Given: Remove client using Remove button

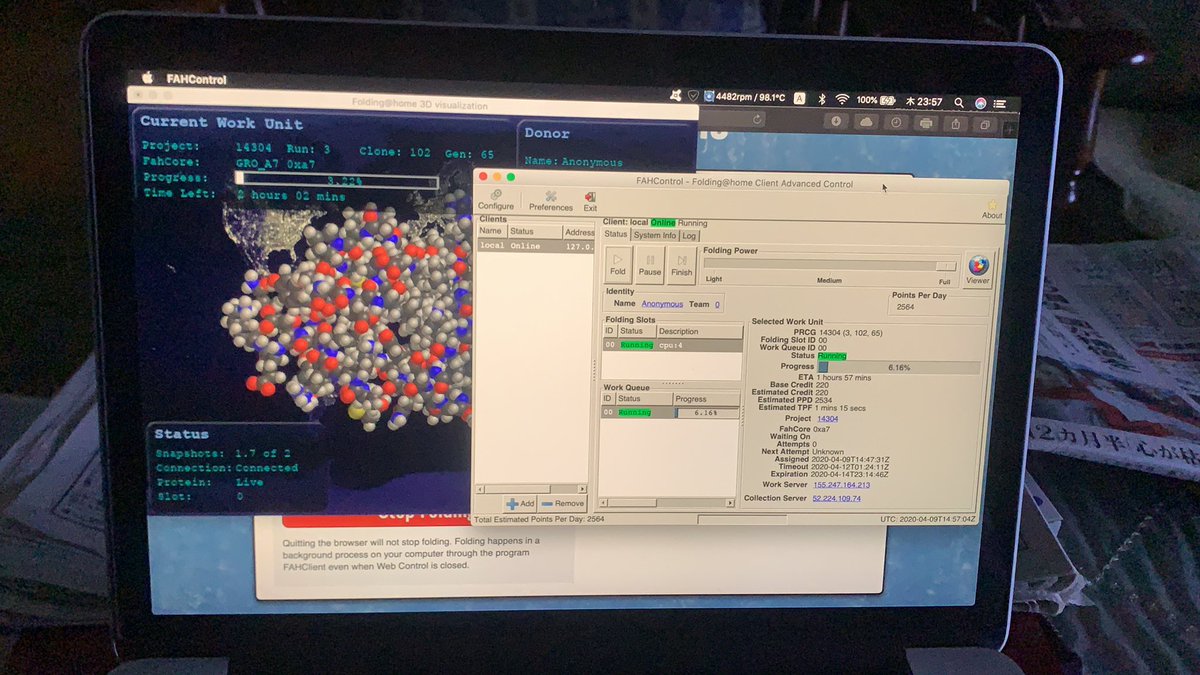Looking at the screenshot, I should pyautogui.click(x=562, y=503).
